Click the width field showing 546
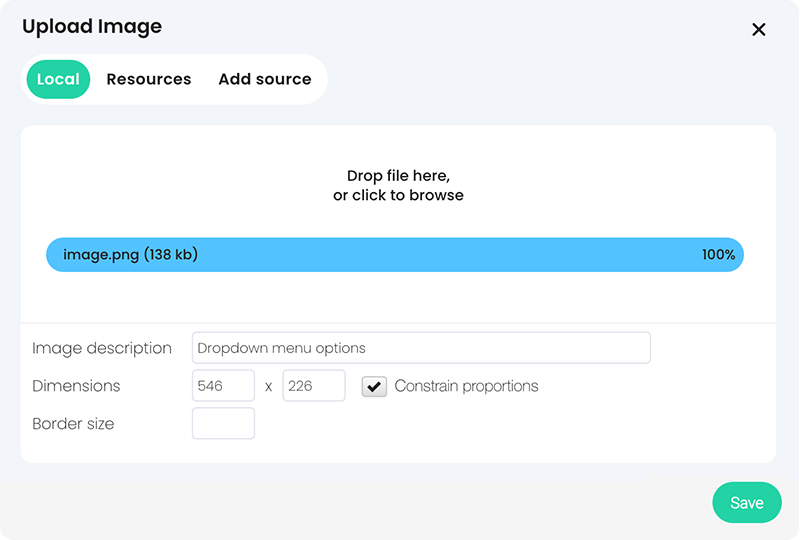The height and width of the screenshot is (540, 800). pyautogui.click(x=223, y=386)
